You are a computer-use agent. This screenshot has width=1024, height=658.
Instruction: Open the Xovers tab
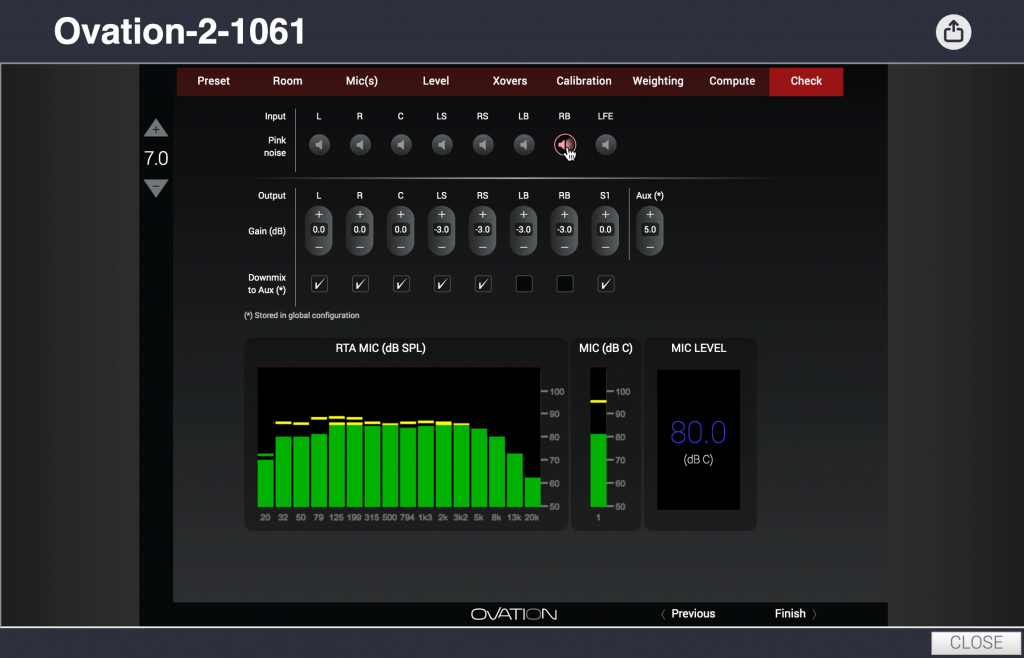(510, 81)
